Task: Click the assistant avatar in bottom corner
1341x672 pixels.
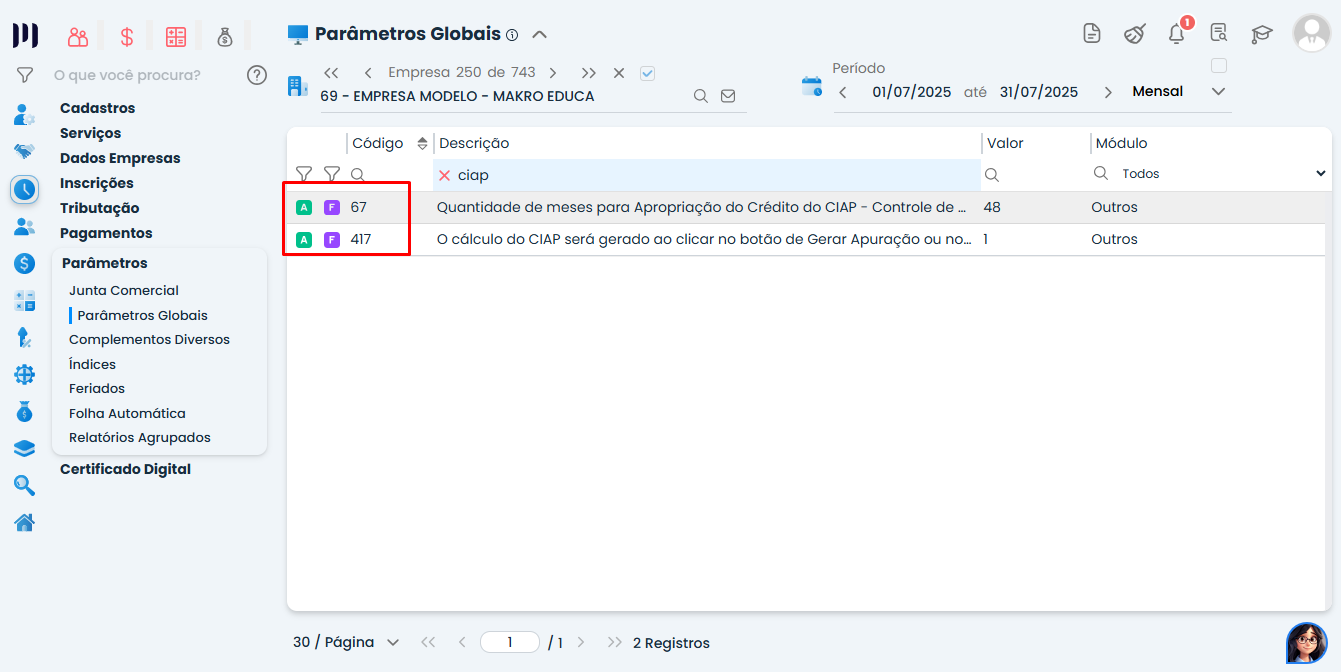Action: (x=1305, y=642)
